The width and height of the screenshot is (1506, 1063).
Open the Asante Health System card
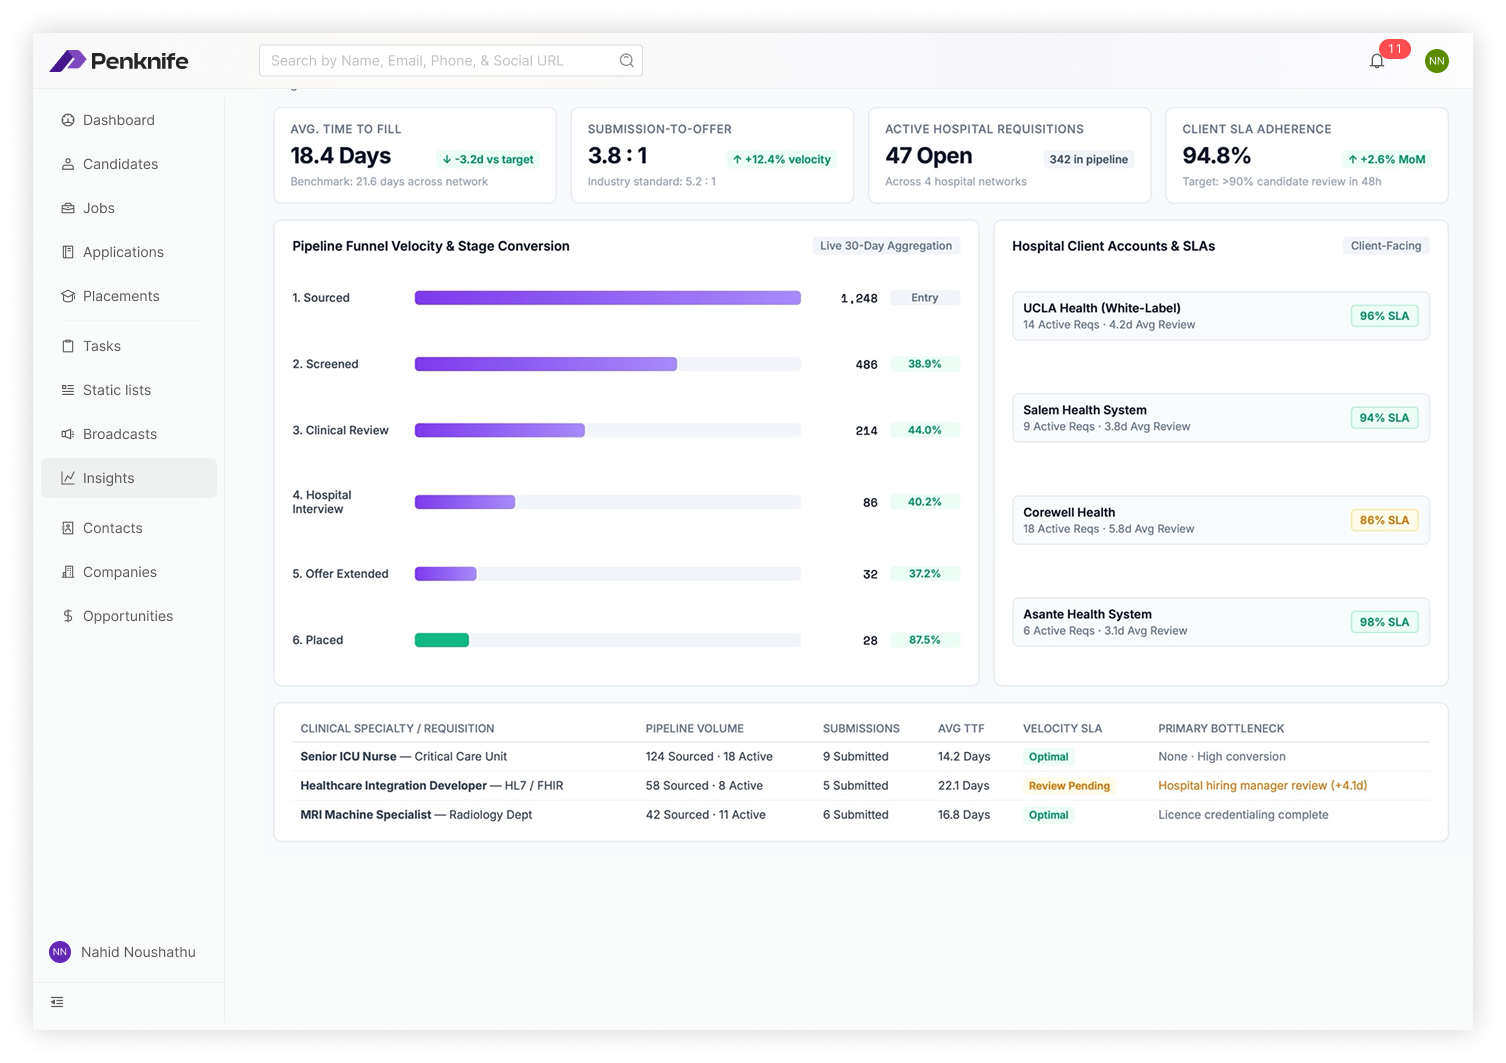(x=1221, y=622)
